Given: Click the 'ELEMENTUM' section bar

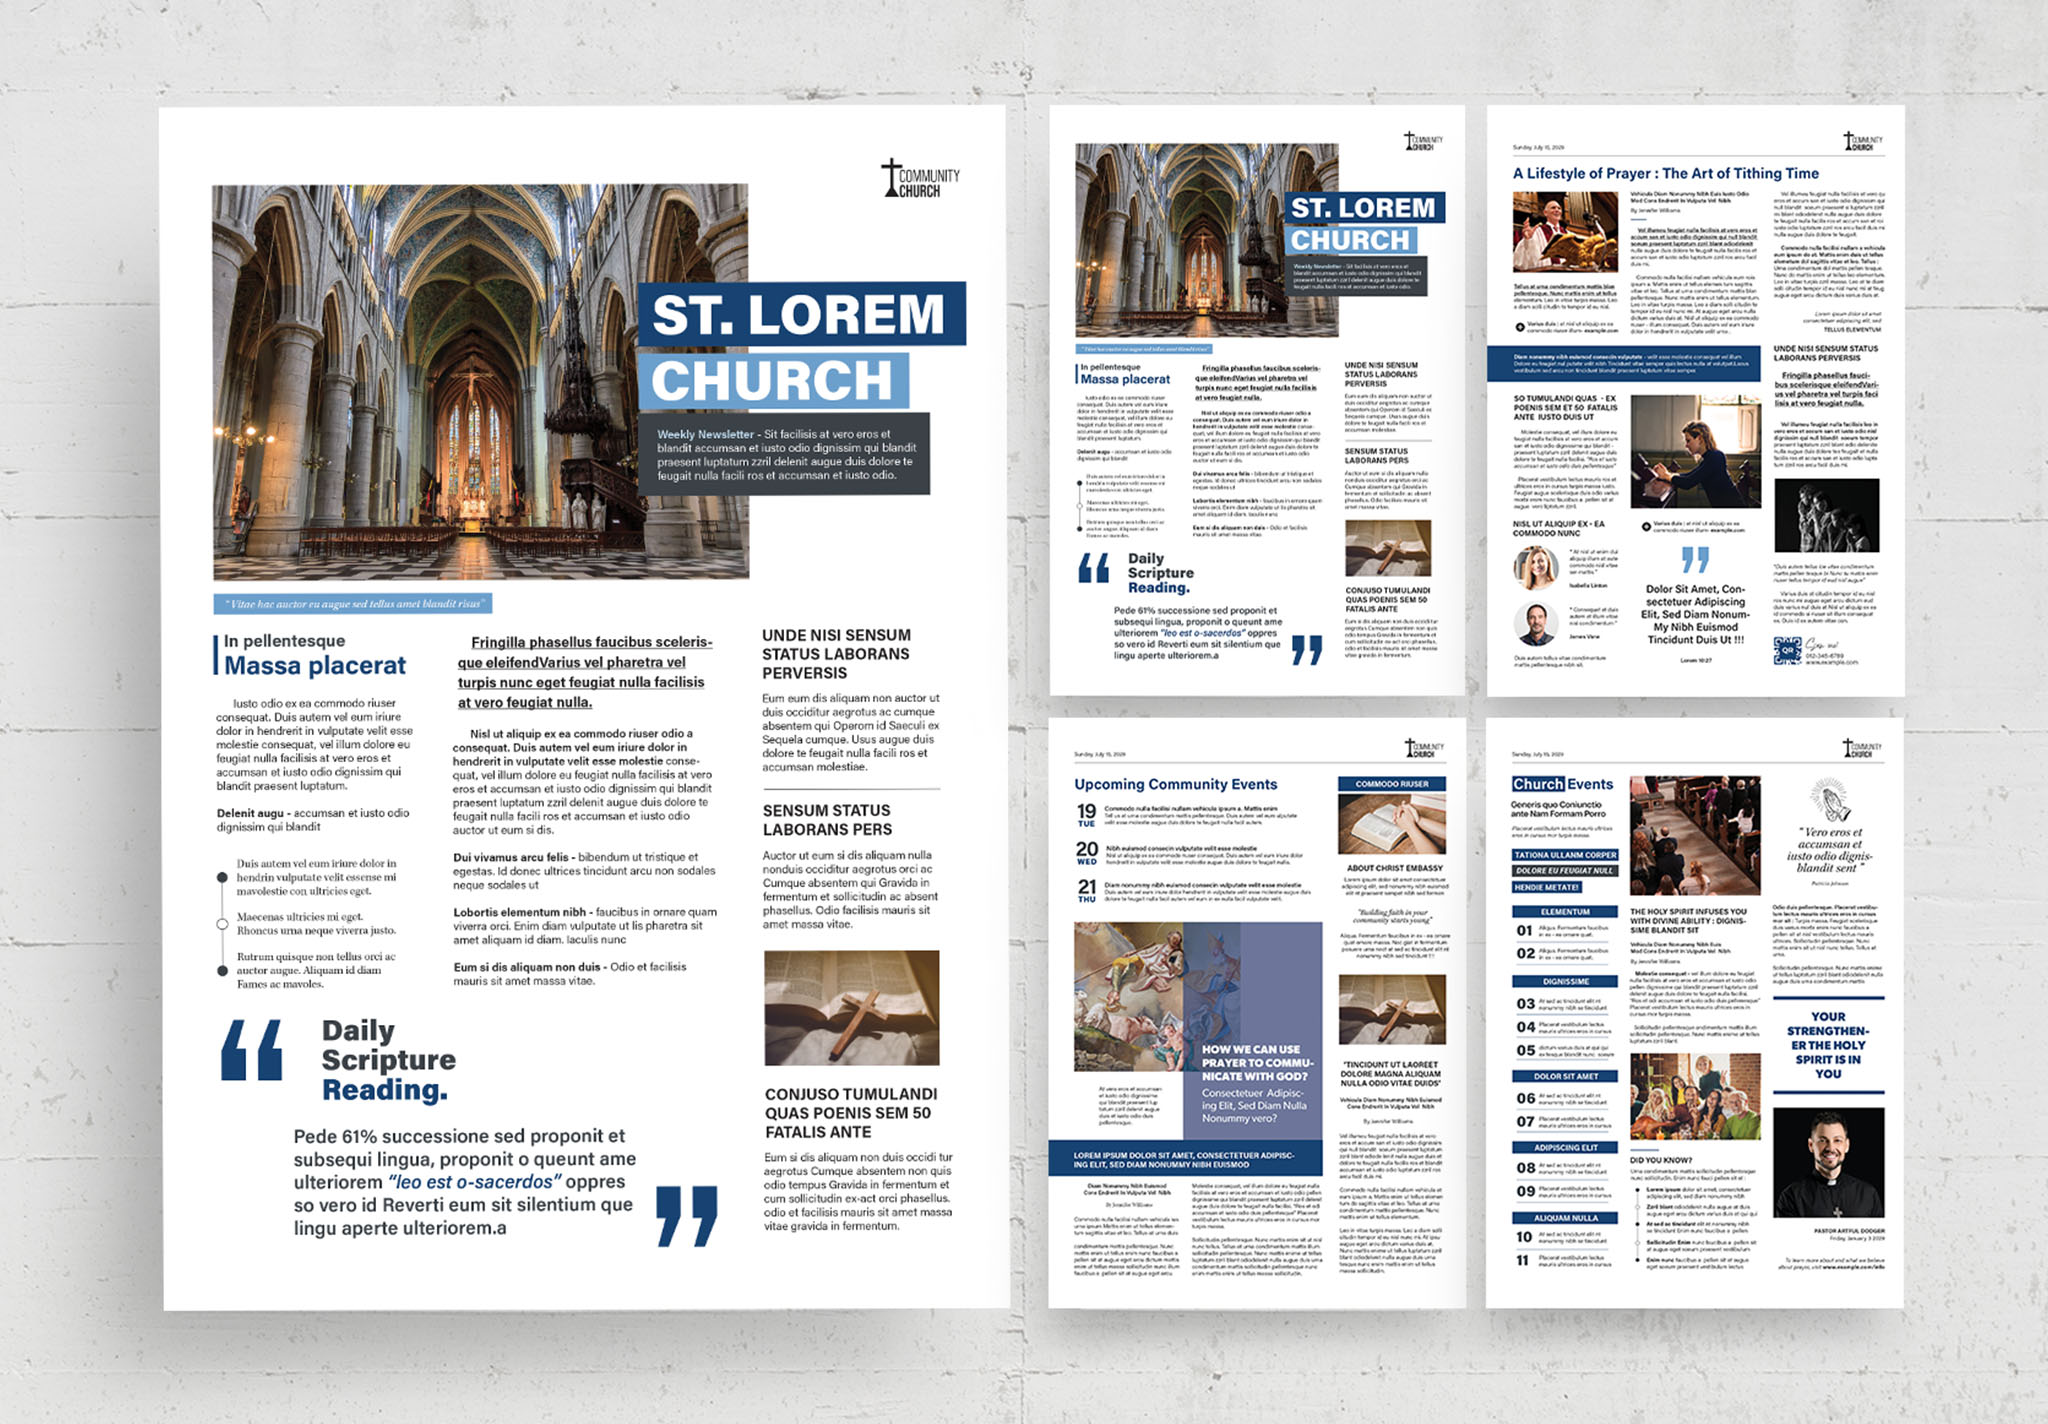Looking at the screenshot, I should (1565, 912).
